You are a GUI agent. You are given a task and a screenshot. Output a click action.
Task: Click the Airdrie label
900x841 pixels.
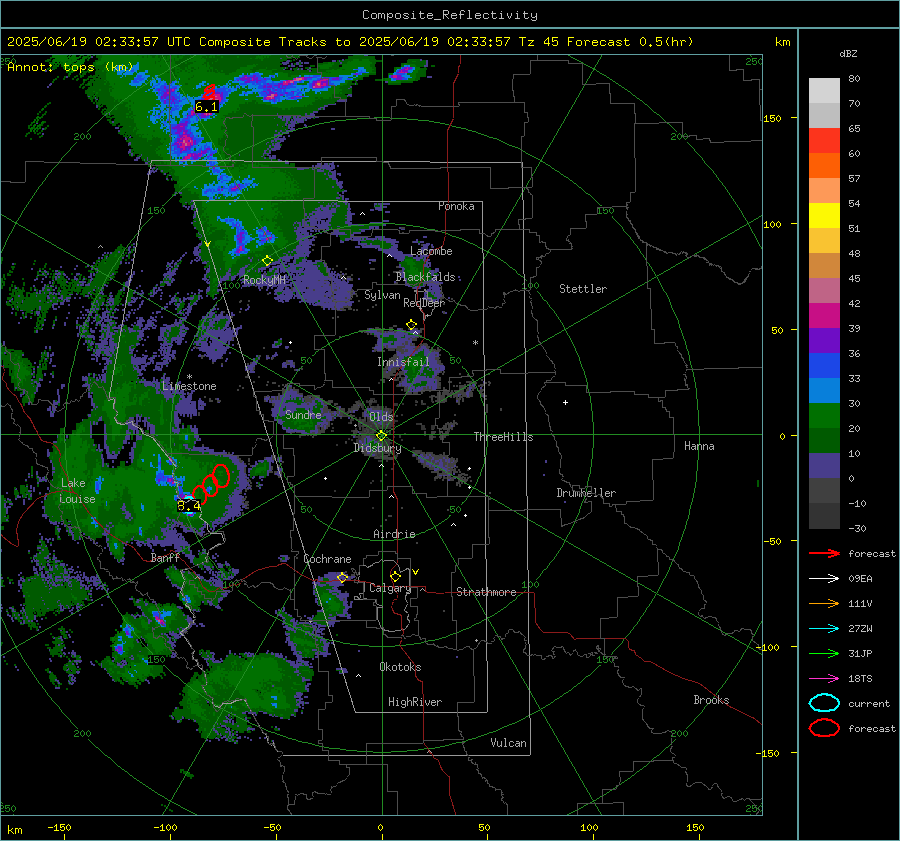pyautogui.click(x=394, y=534)
